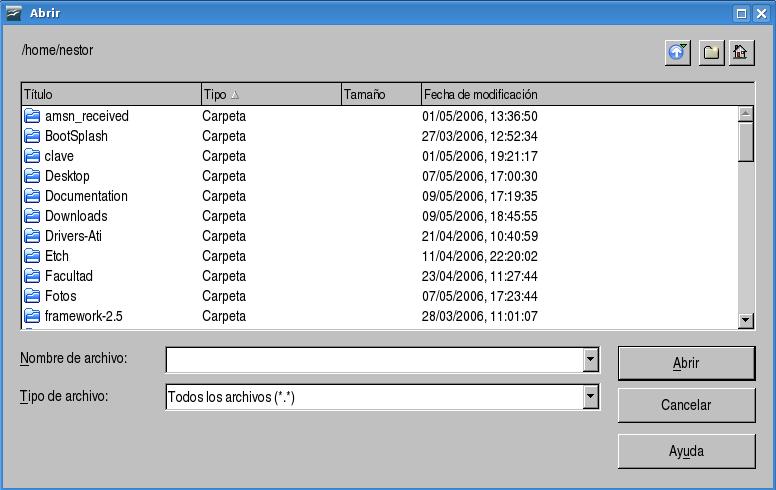Click the create new folder icon
This screenshot has height=490, width=776.
[x=711, y=52]
